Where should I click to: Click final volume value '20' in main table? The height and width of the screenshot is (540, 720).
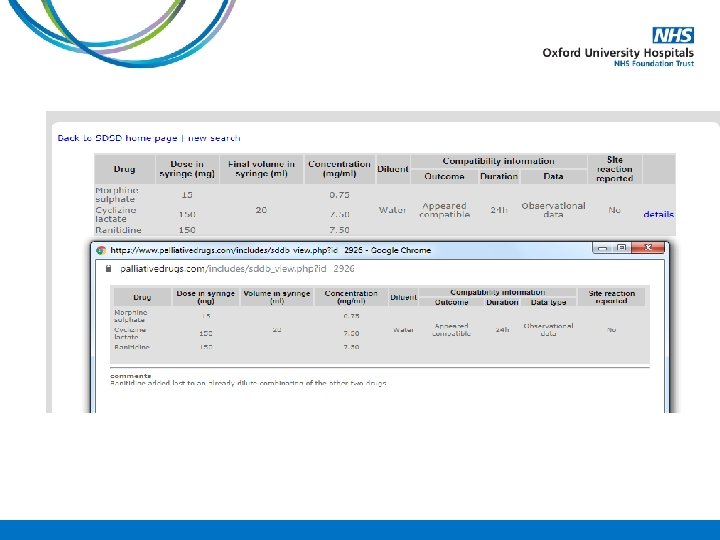point(261,210)
